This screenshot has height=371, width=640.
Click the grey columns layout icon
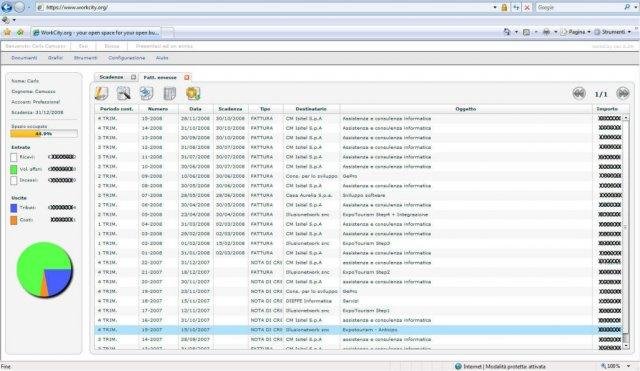click(169, 93)
